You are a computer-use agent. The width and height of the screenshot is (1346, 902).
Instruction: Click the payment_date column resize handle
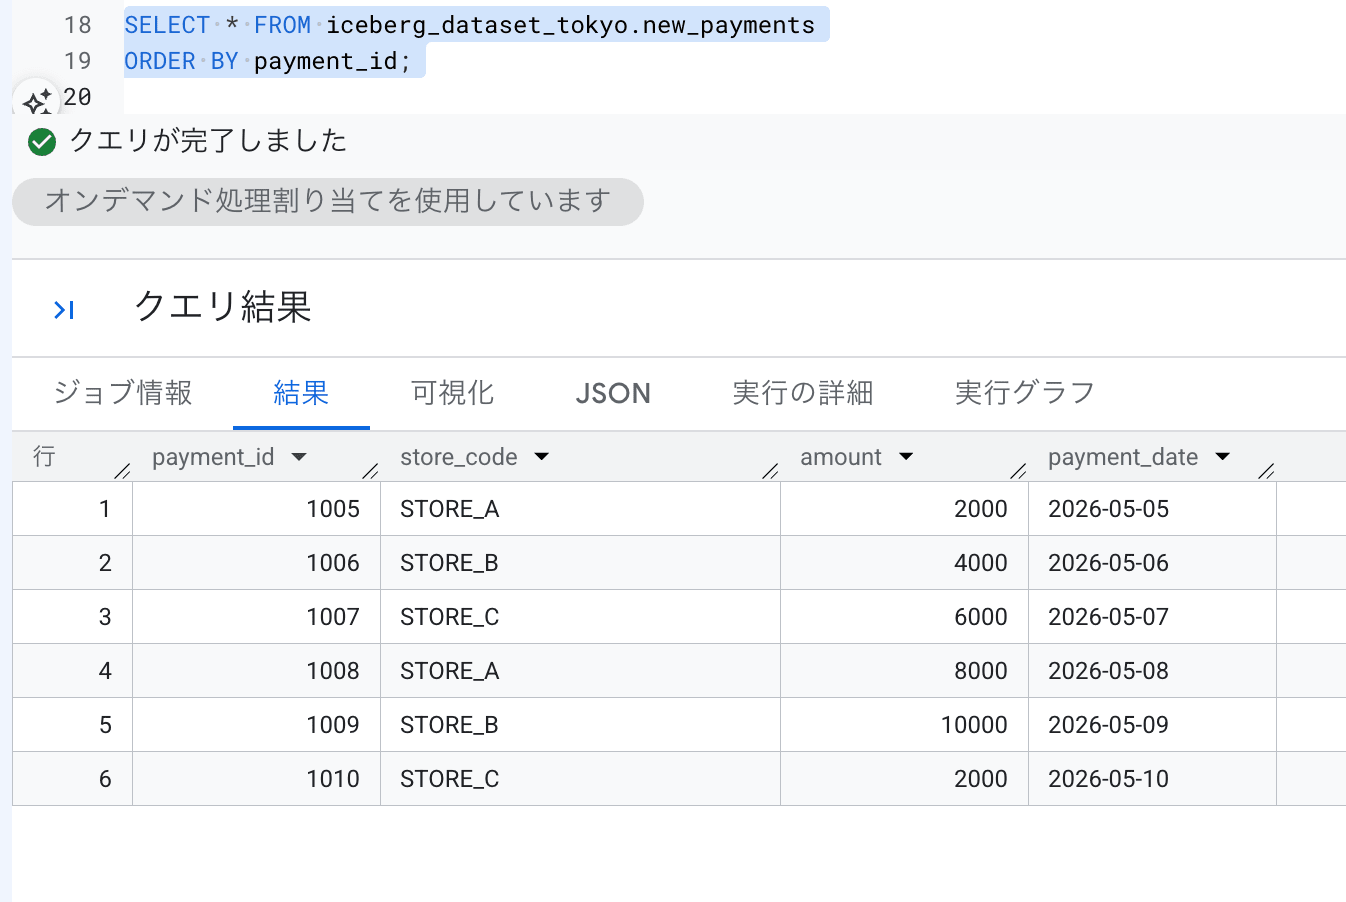coord(1266,470)
